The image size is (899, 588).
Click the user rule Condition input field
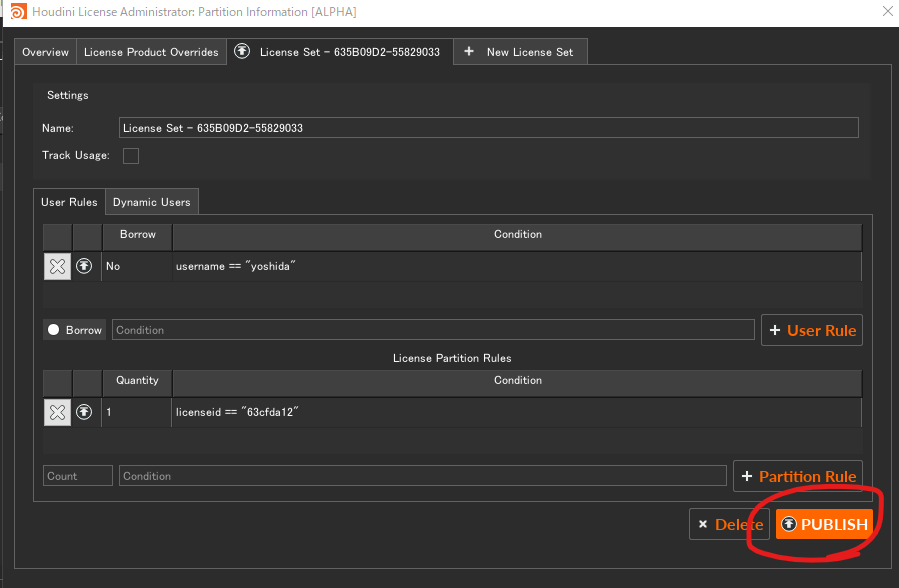pyautogui.click(x=433, y=330)
